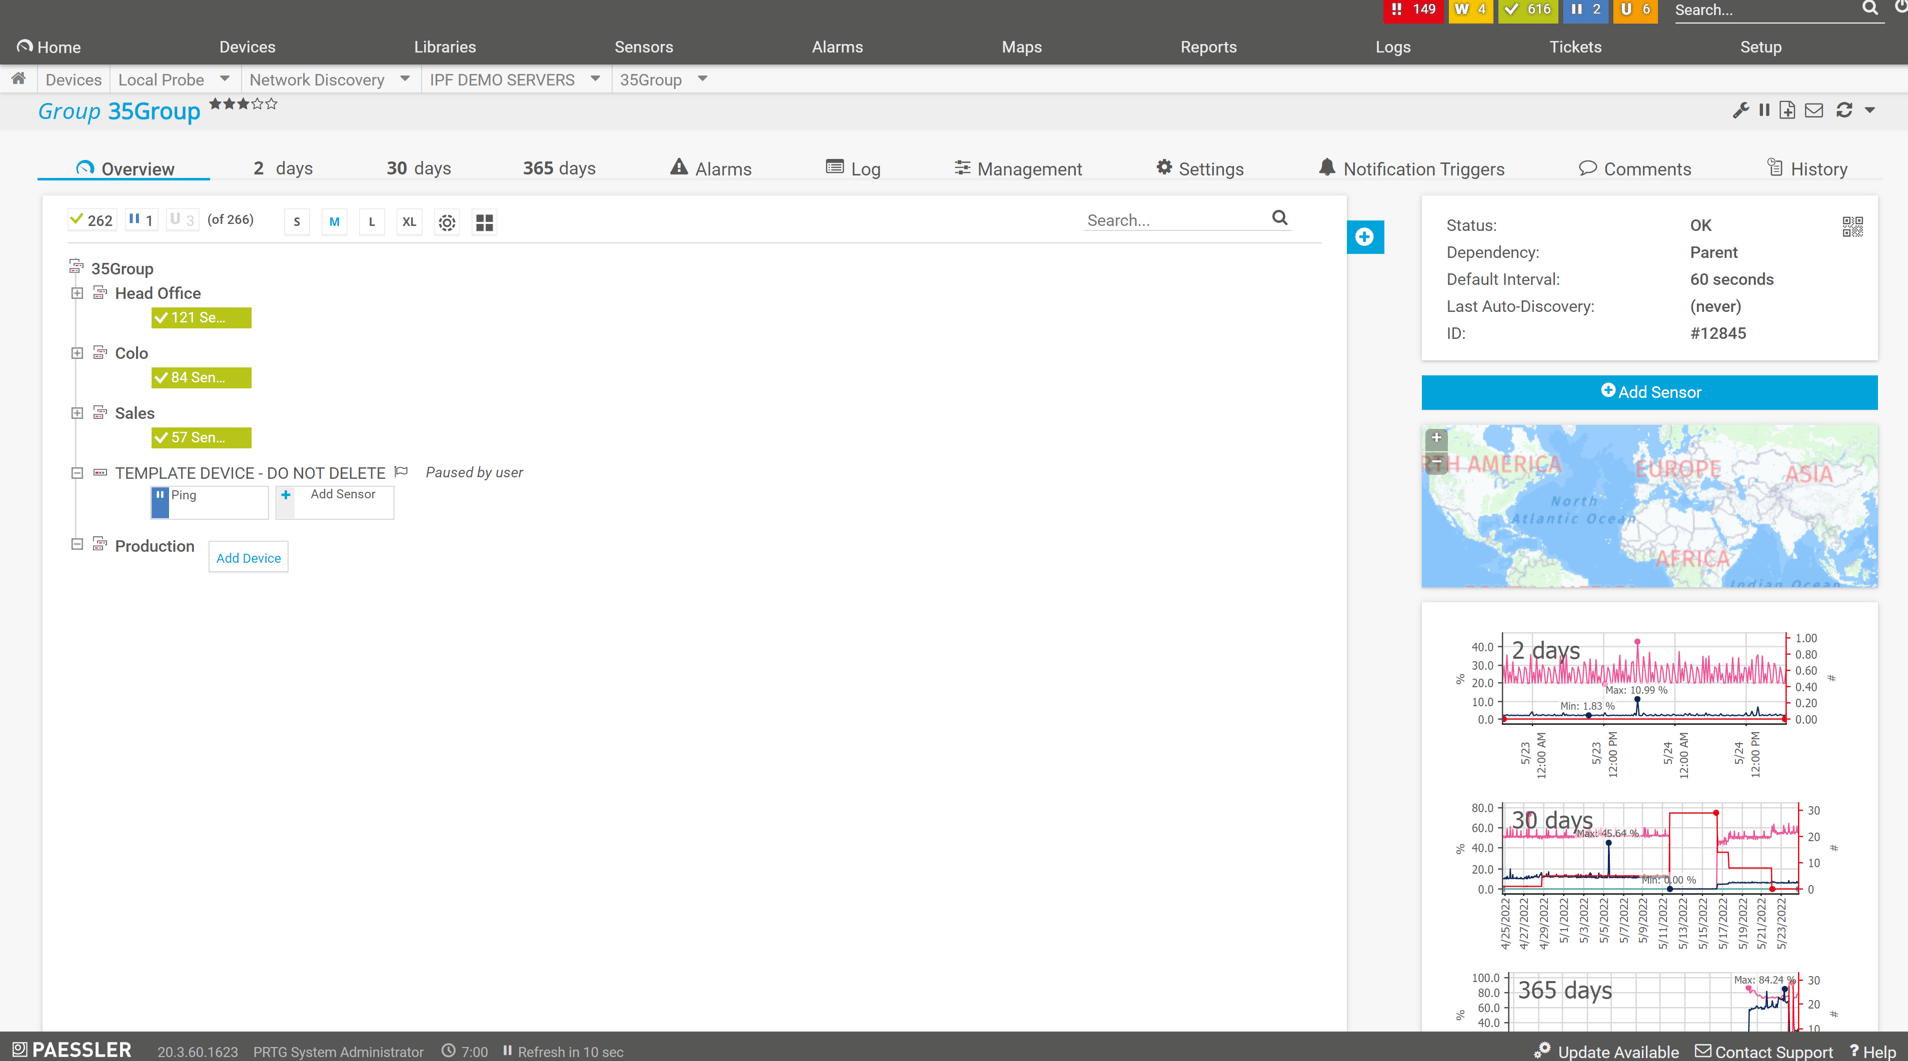Toggle the filter for 262 OK sensors

[x=91, y=220]
